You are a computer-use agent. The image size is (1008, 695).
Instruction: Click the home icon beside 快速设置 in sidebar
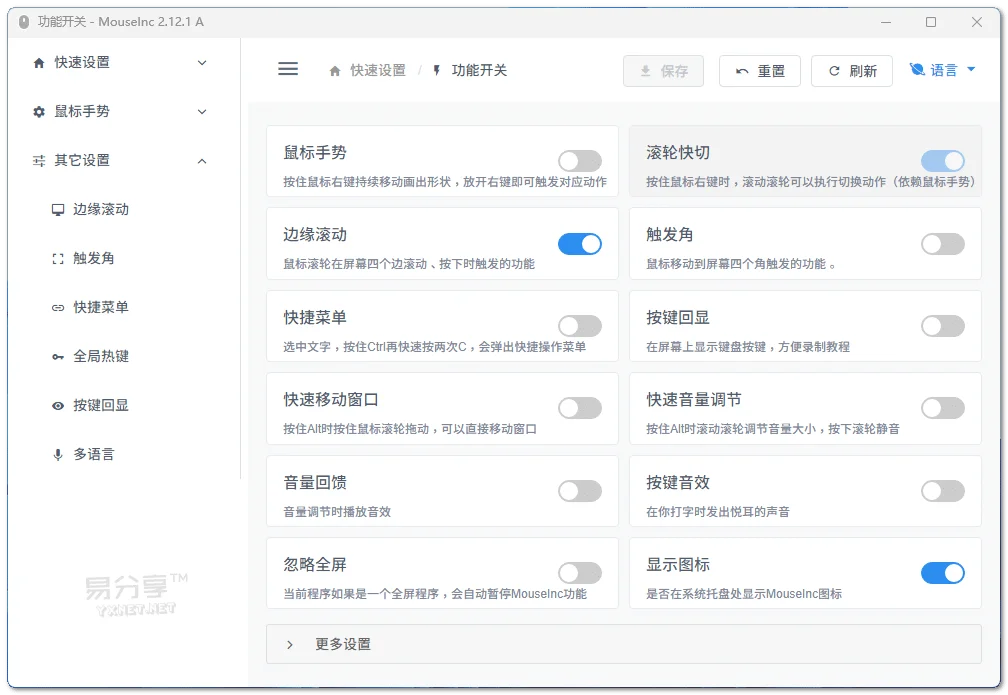[x=39, y=62]
